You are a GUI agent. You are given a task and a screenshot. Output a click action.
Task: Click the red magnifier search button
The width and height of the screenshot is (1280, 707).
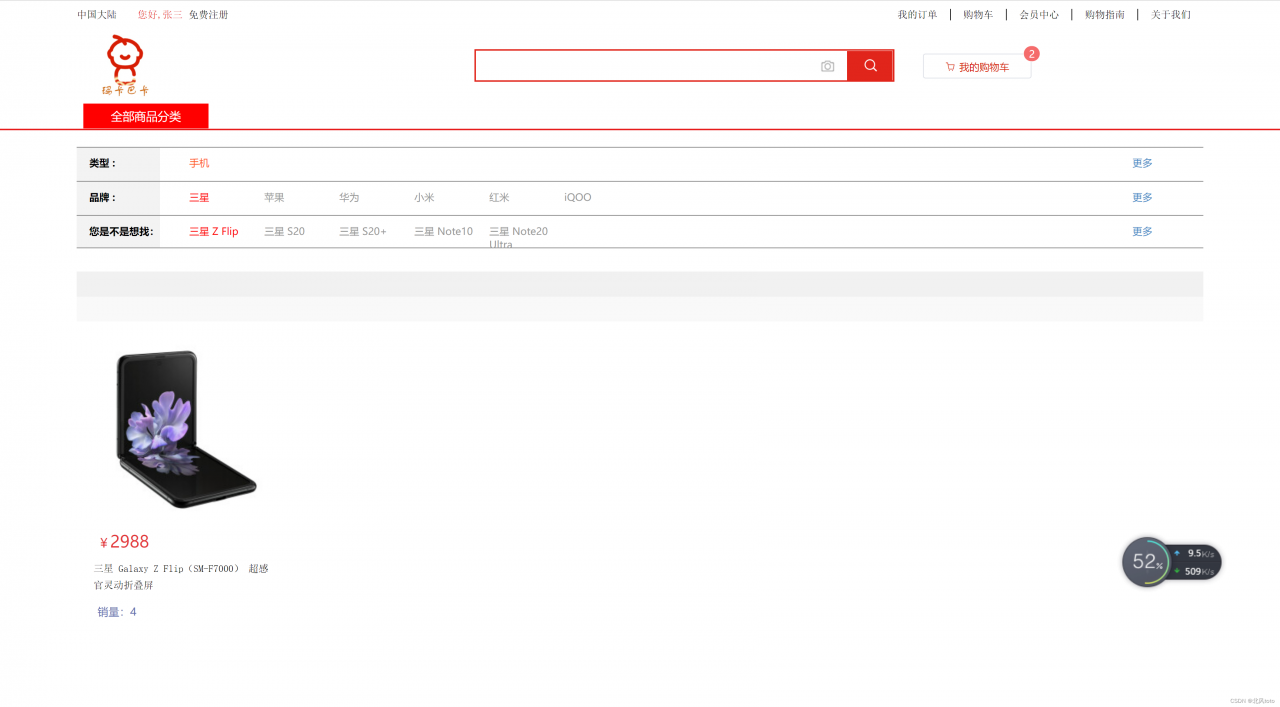coord(870,65)
